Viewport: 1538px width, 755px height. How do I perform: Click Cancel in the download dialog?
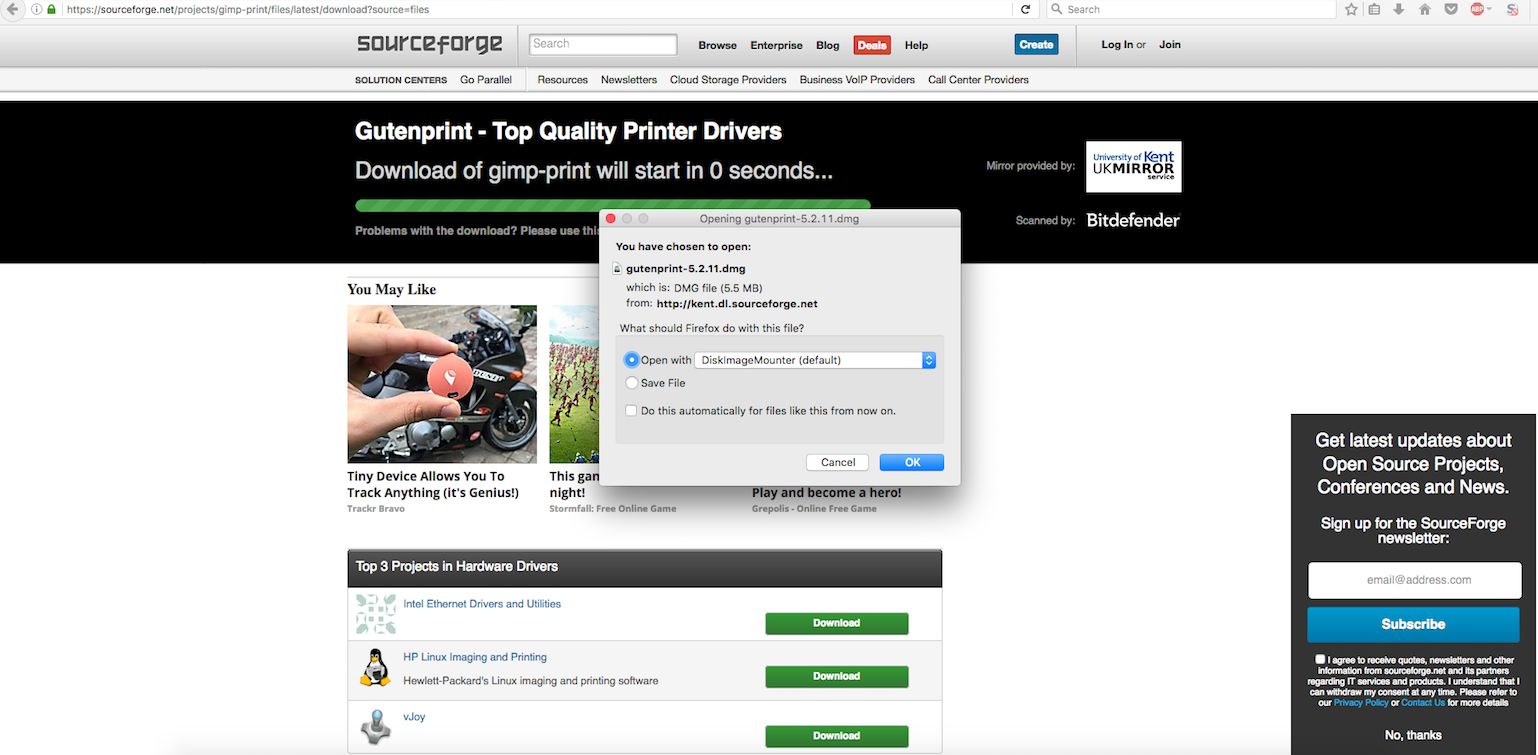click(x=838, y=462)
